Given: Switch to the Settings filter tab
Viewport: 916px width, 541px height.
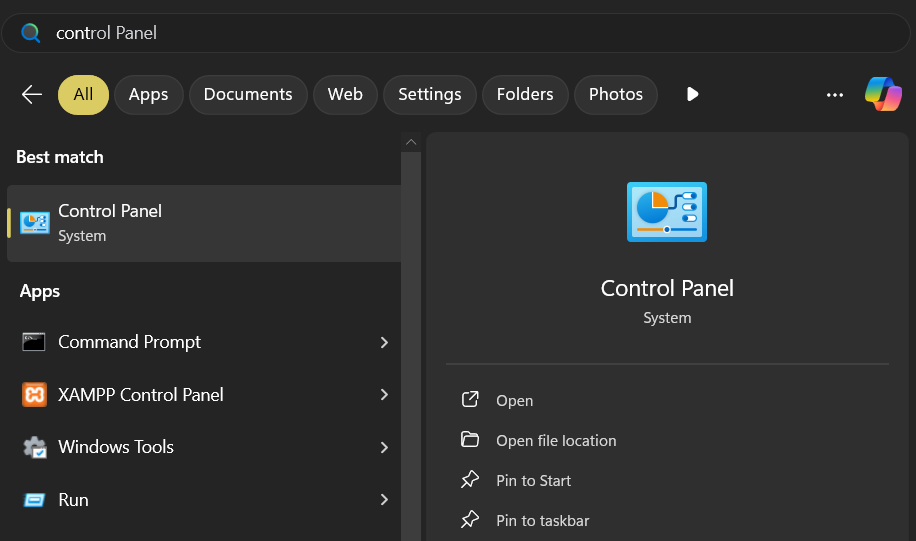Looking at the screenshot, I should pos(430,95).
